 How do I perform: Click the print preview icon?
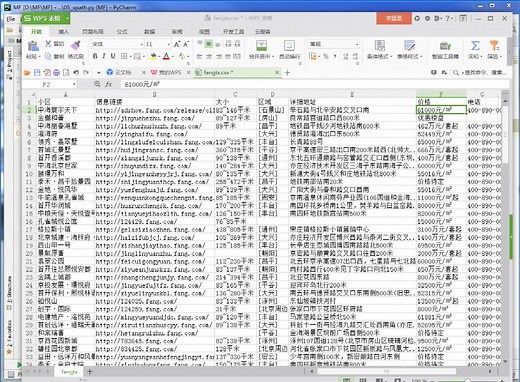[66, 72]
